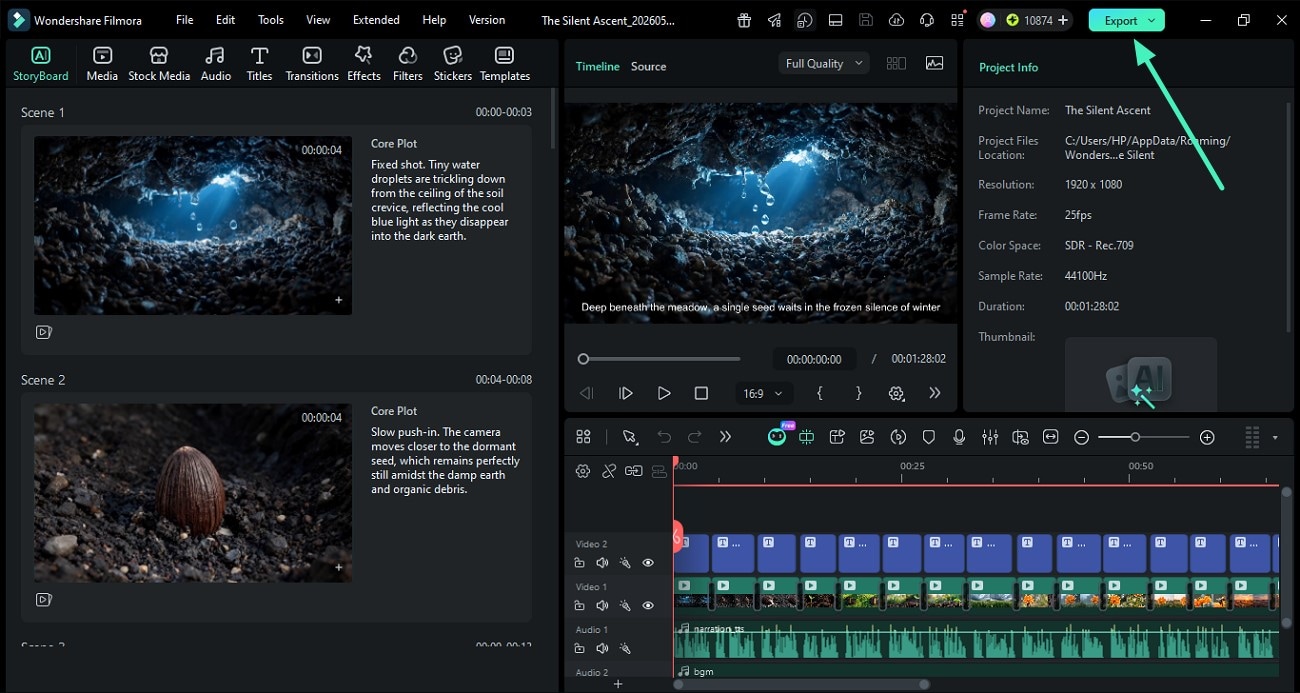
Task: Open the audio mixer icon
Action: (990, 437)
